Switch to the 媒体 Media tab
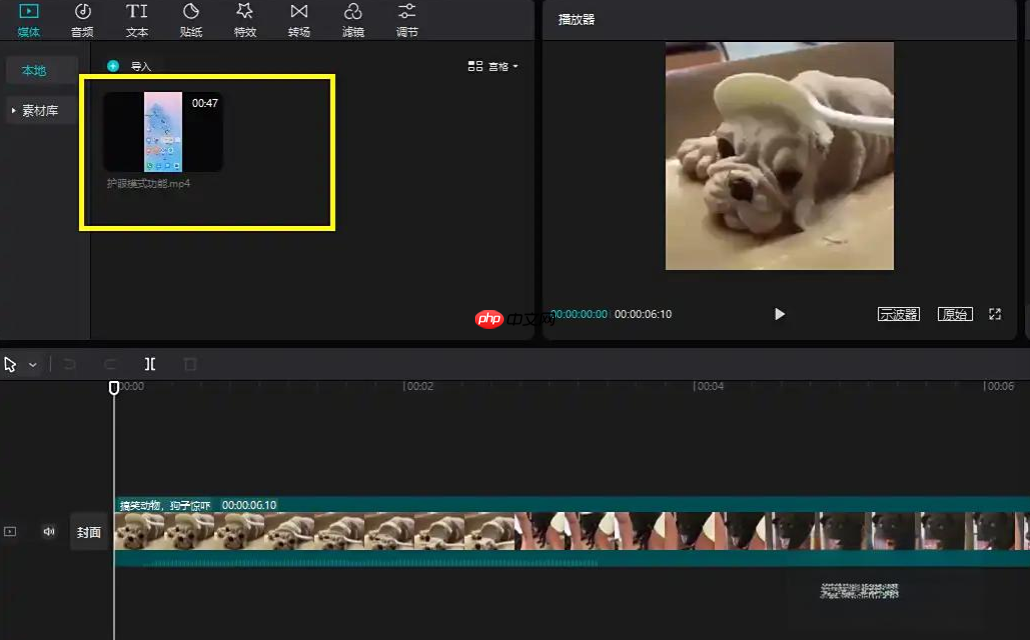Screen dimensions: 1030x640 point(29,20)
